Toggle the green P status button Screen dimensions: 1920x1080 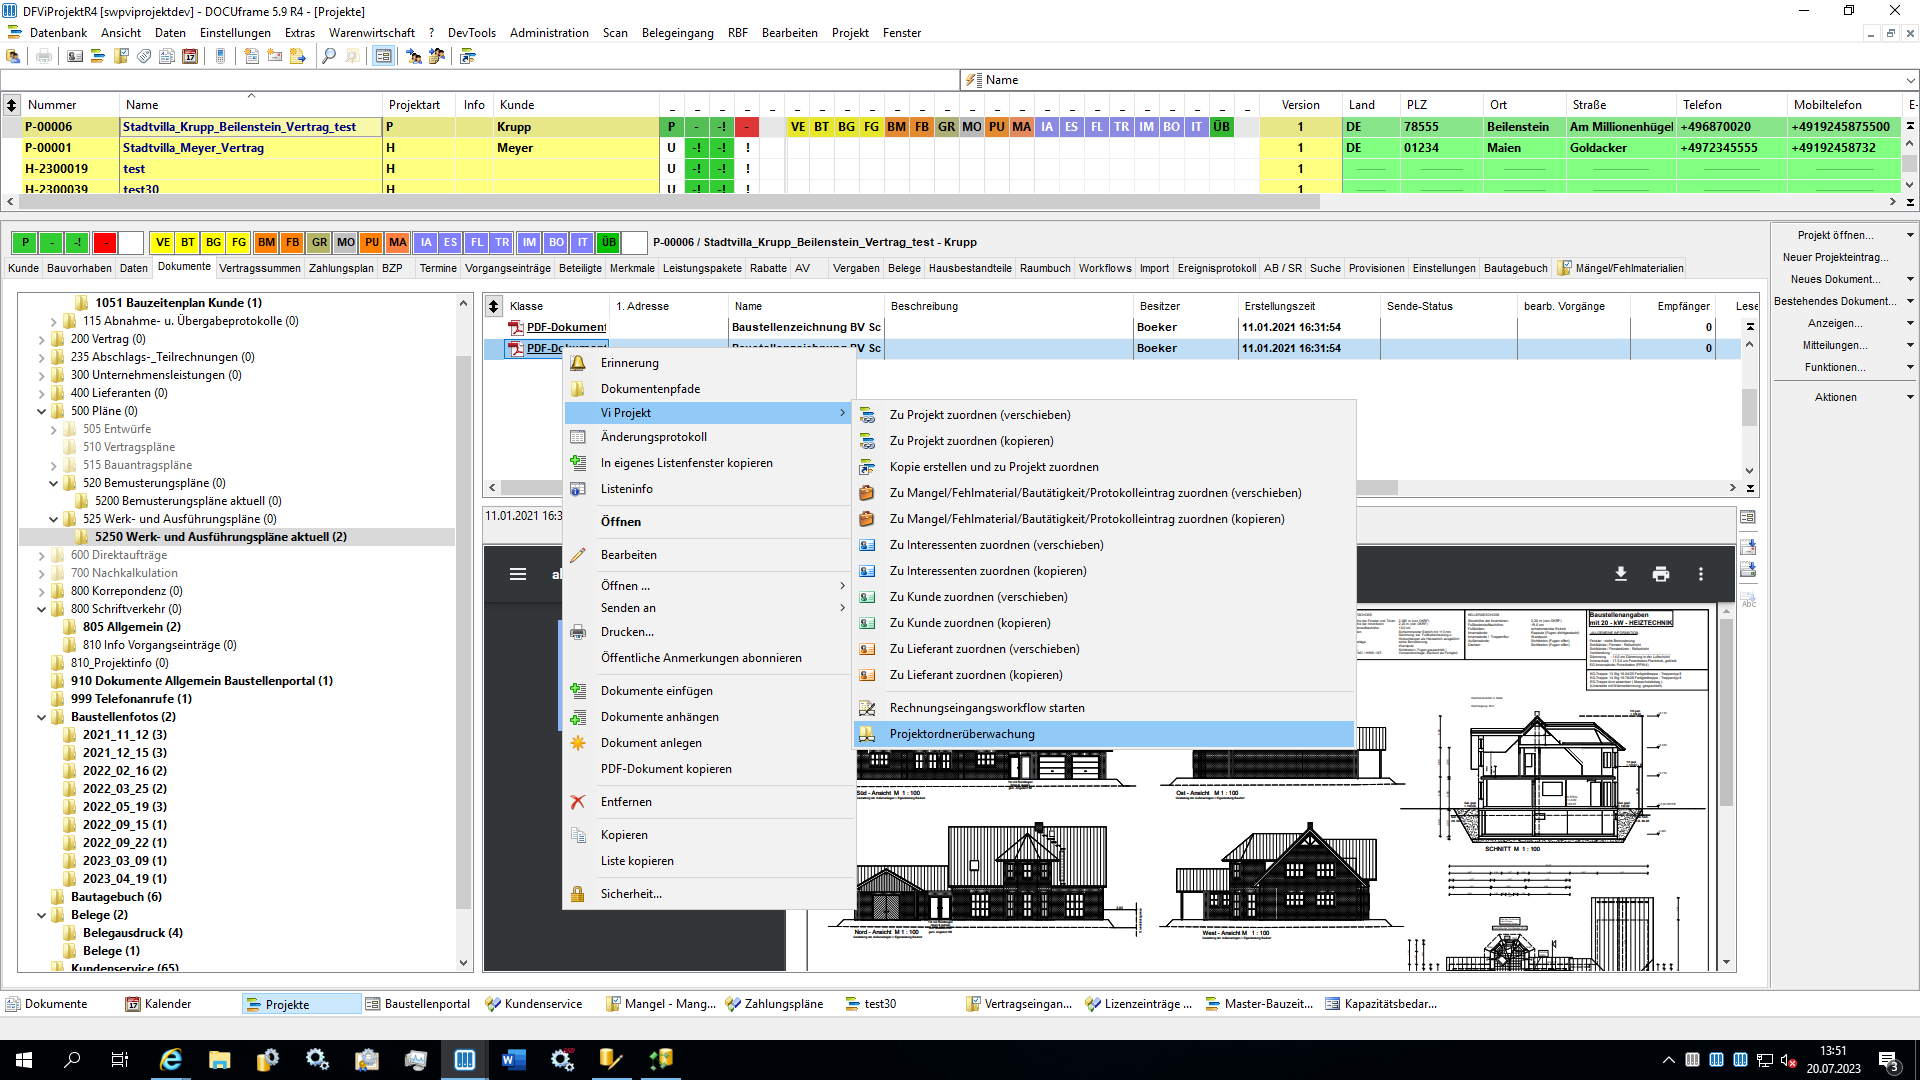tap(25, 243)
